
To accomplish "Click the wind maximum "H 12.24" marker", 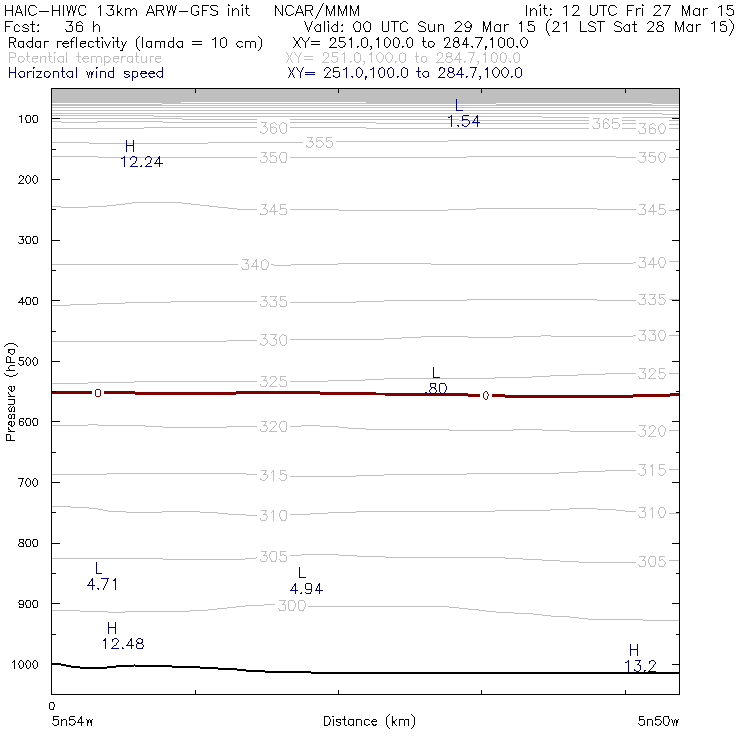I will pos(141,154).
